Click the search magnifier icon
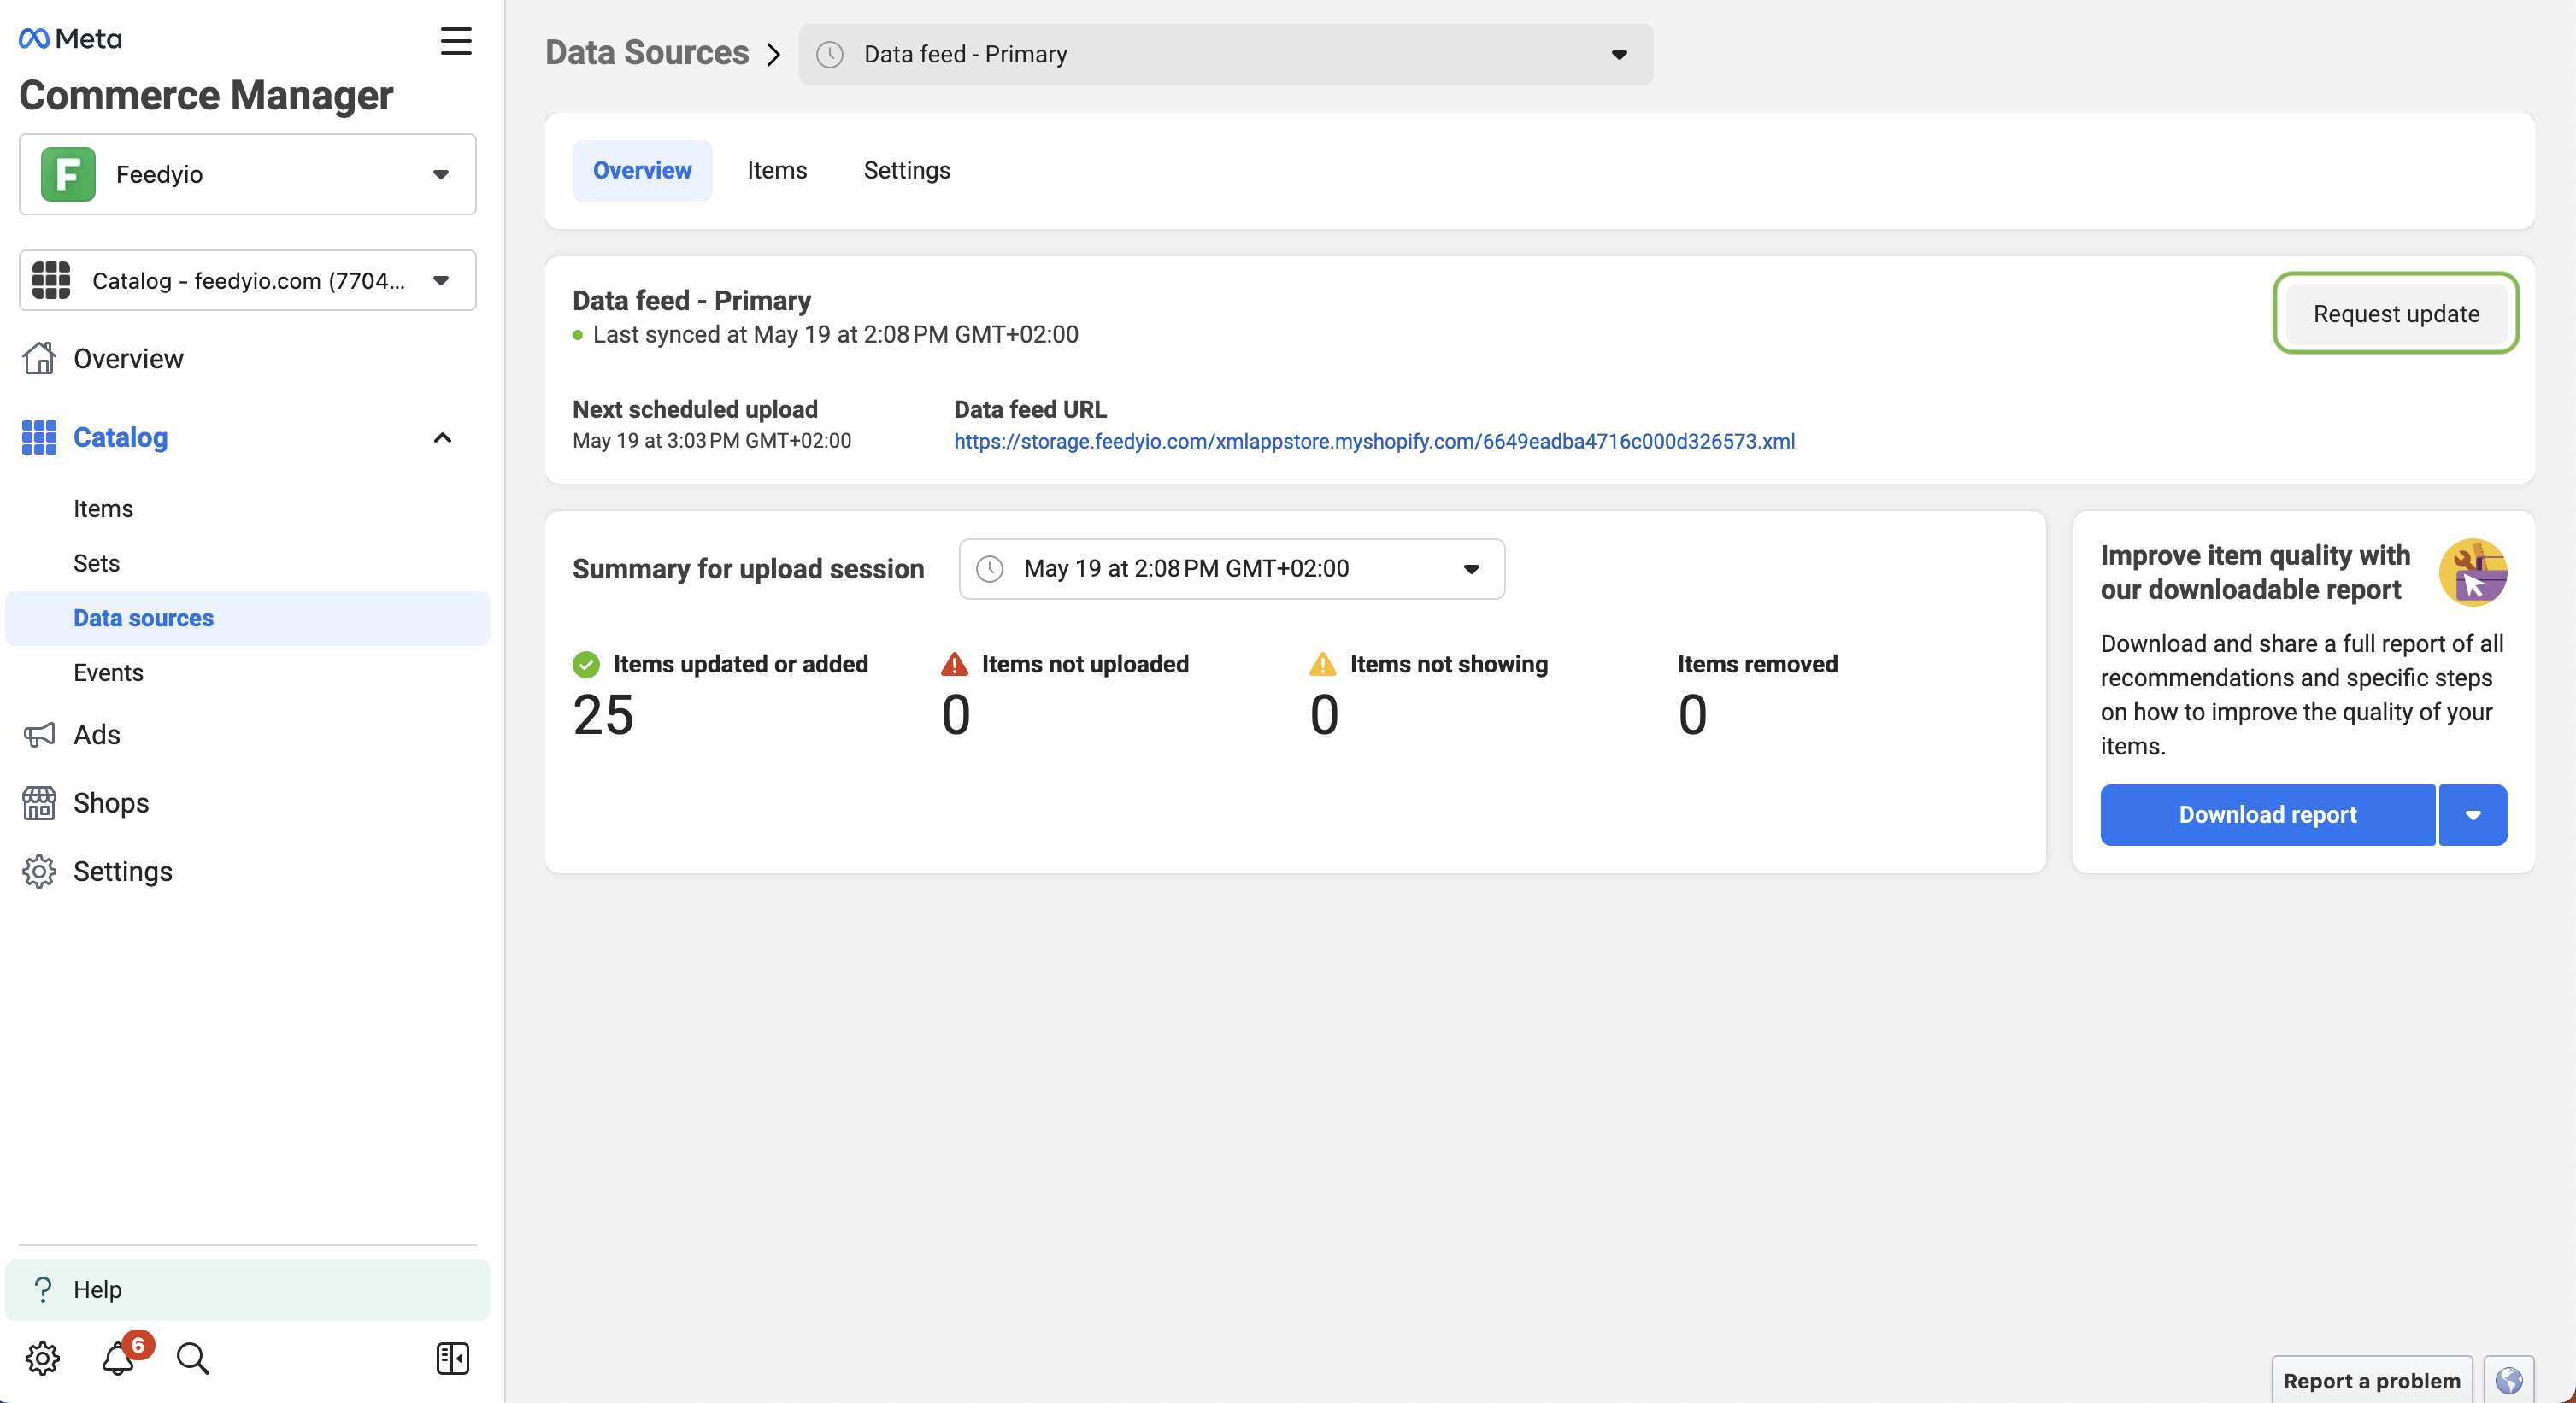This screenshot has width=2576, height=1403. (x=192, y=1358)
